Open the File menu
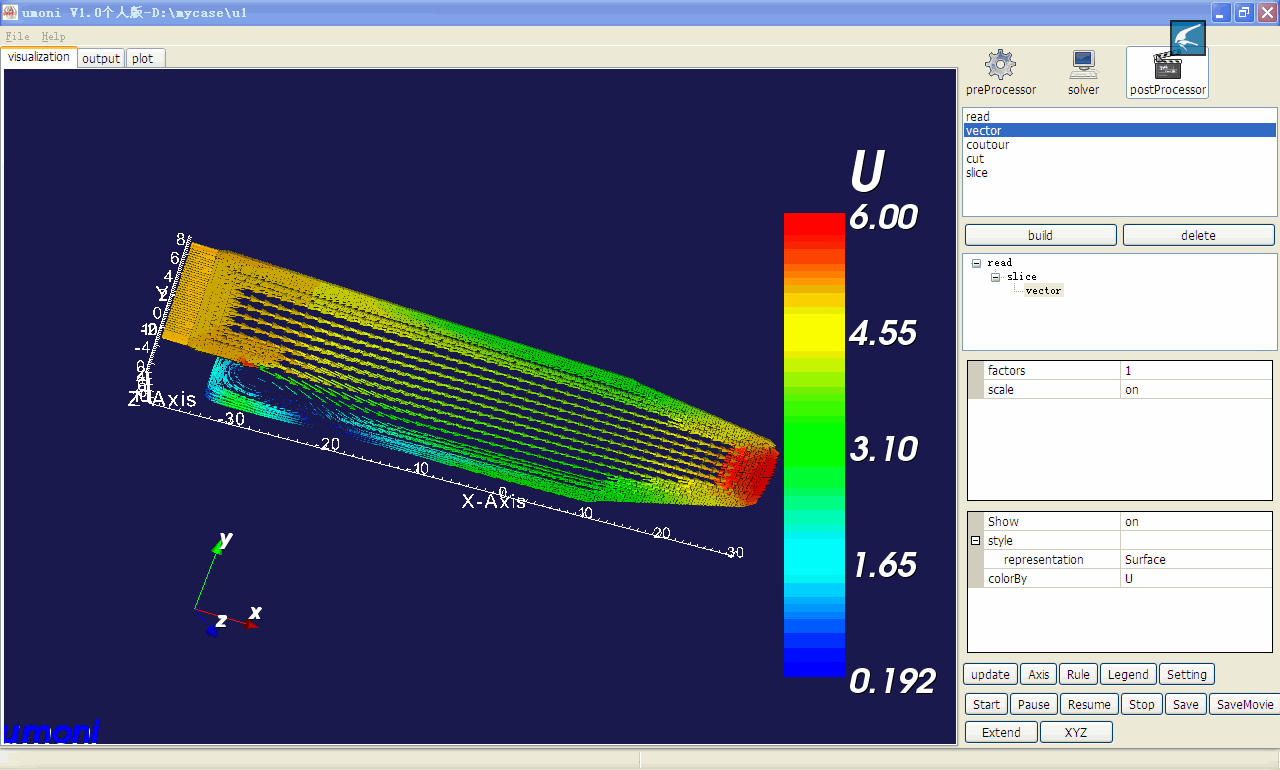The image size is (1280, 770). [x=17, y=36]
